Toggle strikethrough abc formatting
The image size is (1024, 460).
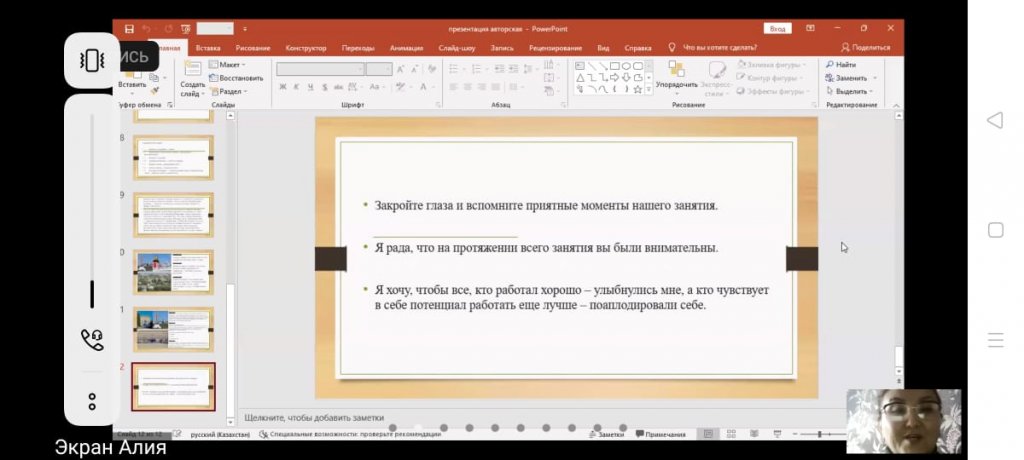[x=338, y=87]
